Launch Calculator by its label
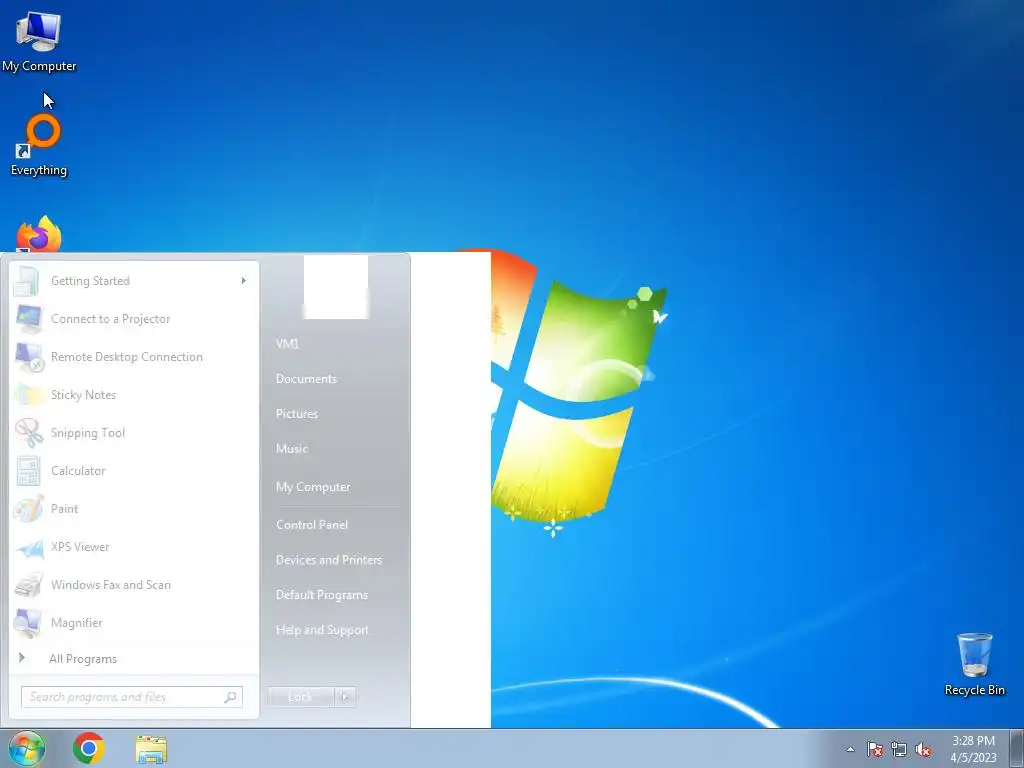 (78, 471)
